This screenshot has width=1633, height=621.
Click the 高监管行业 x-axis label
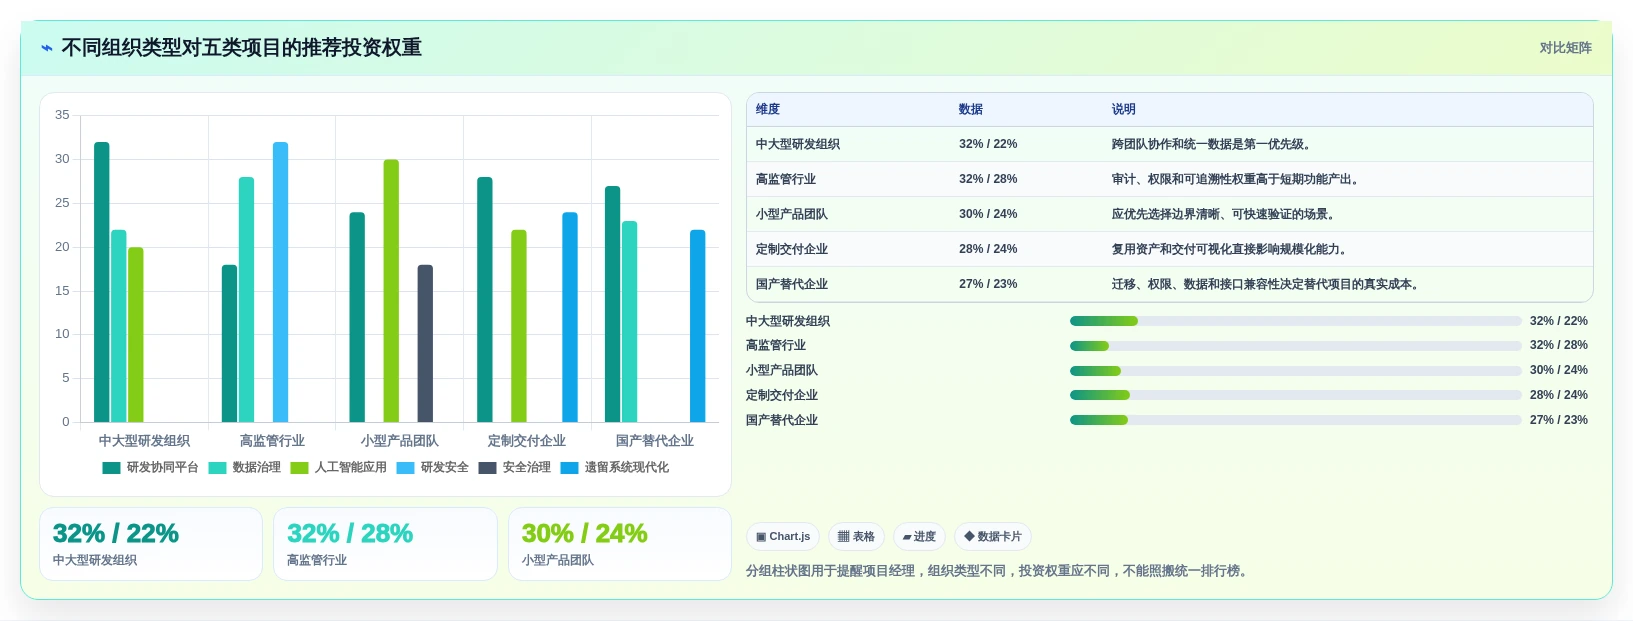coord(272,441)
